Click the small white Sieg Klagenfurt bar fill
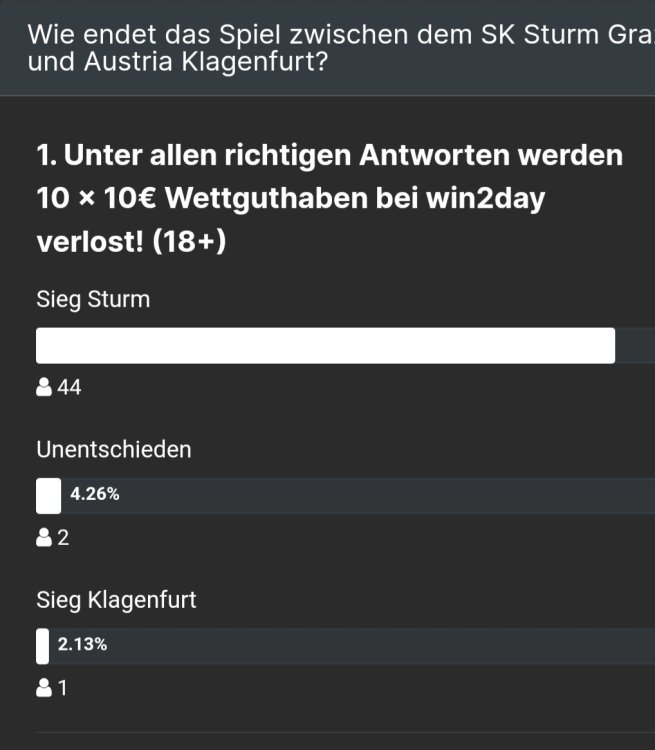The image size is (655, 750). 42,646
